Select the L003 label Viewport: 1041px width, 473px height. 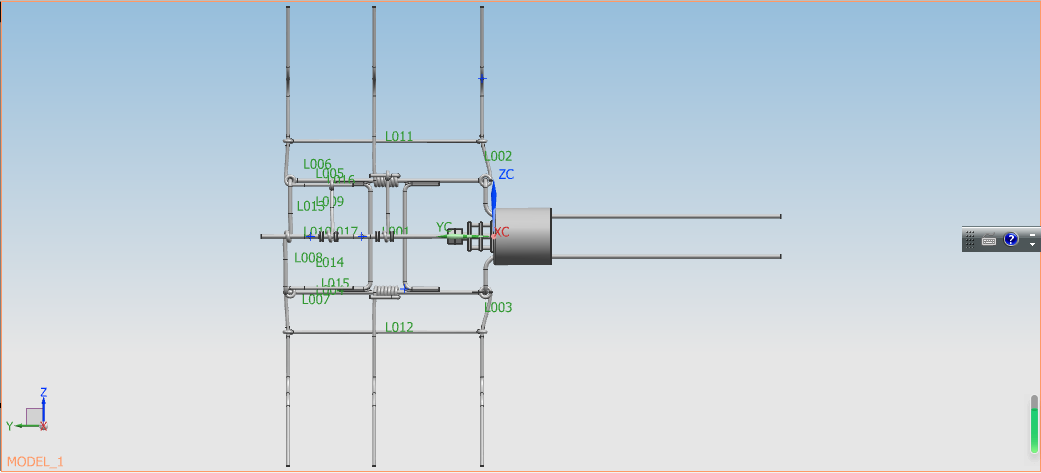(x=498, y=307)
